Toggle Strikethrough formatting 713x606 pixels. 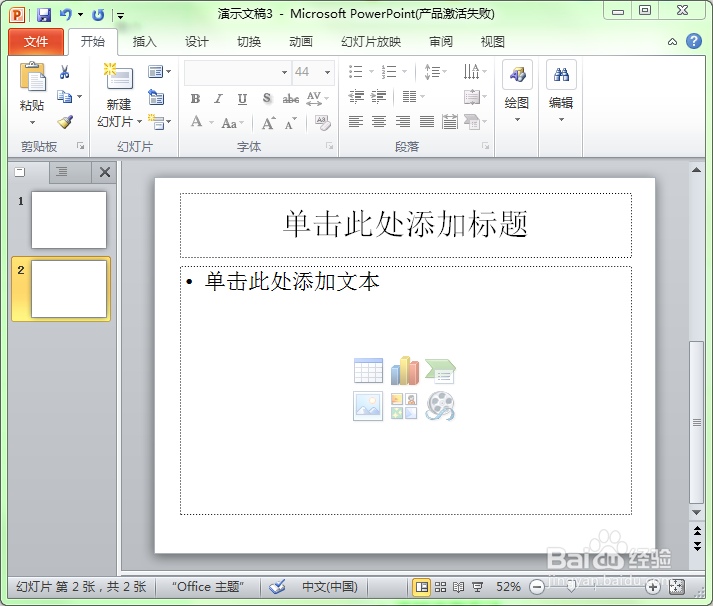291,99
